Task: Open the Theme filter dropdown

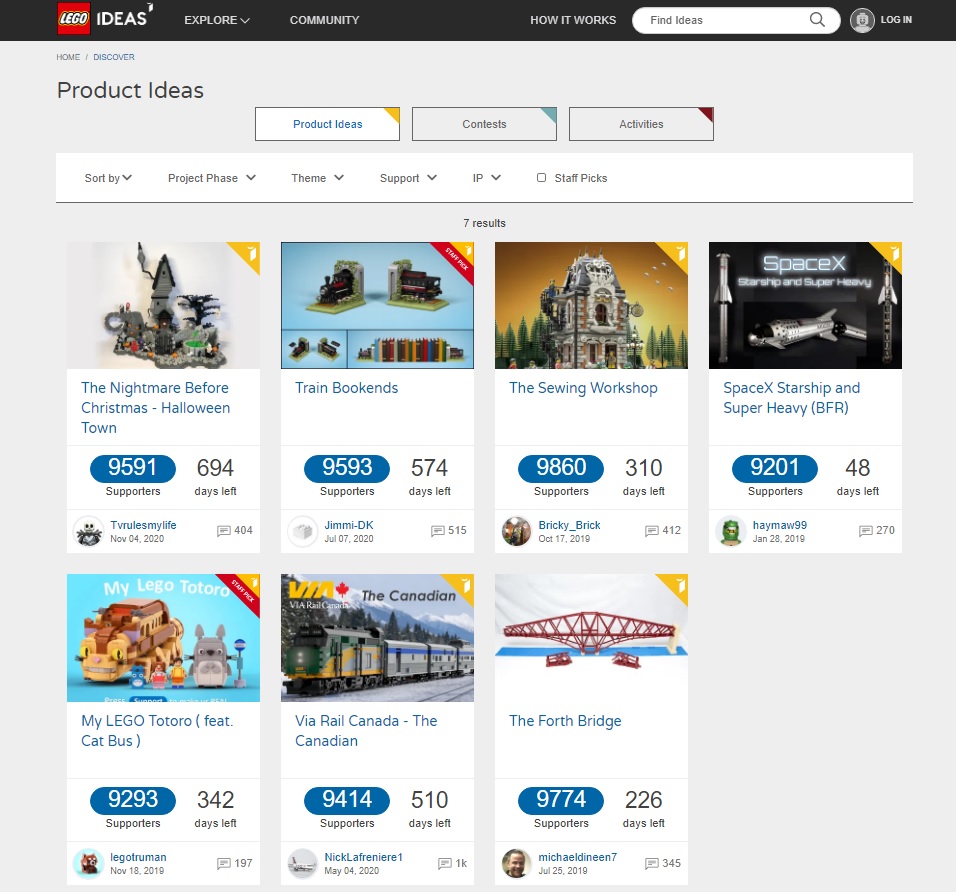Action: pyautogui.click(x=317, y=178)
